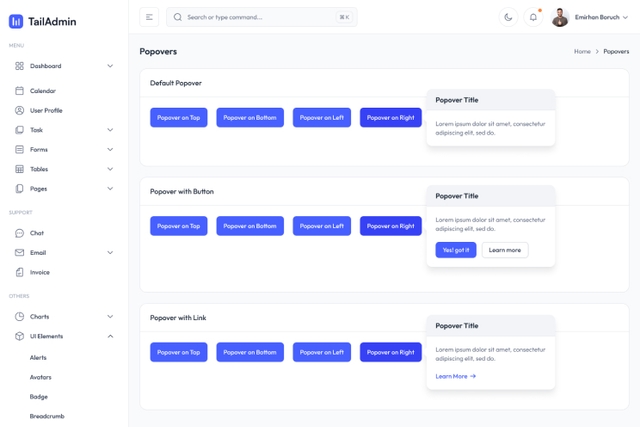Click Popover on Right in Default Popover
Image resolution: width=640 pixels, height=427 pixels.
(x=391, y=118)
